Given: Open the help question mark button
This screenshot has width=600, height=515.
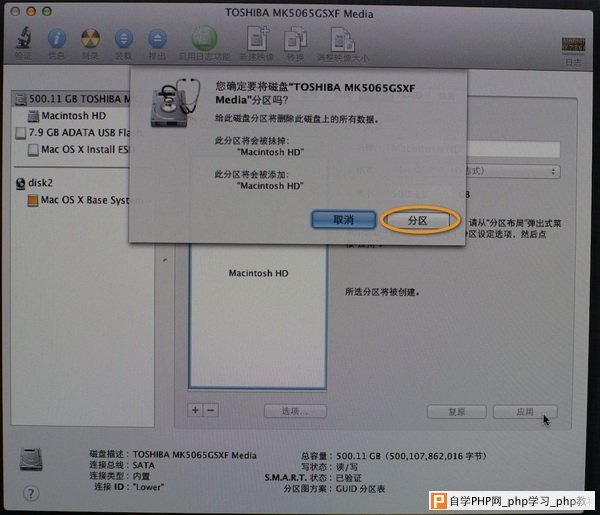Looking at the screenshot, I should pyautogui.click(x=31, y=493).
